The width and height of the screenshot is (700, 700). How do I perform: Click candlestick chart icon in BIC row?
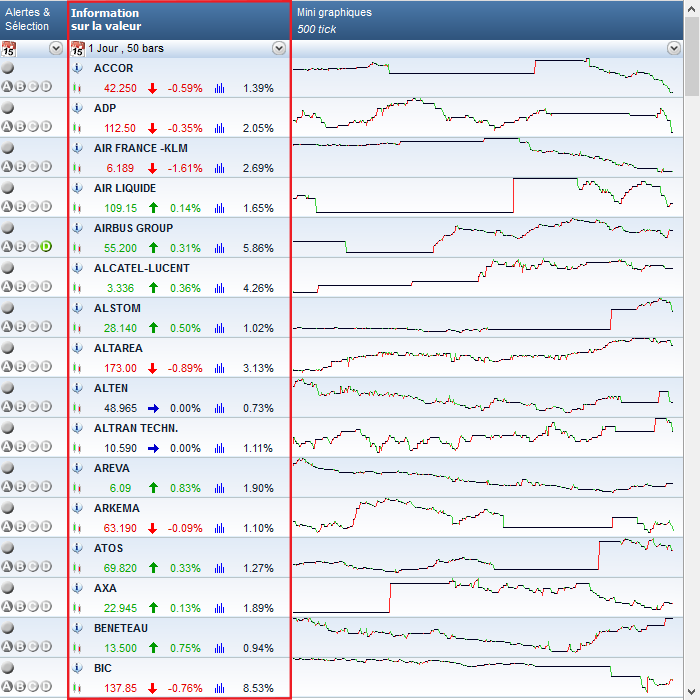click(x=77, y=688)
